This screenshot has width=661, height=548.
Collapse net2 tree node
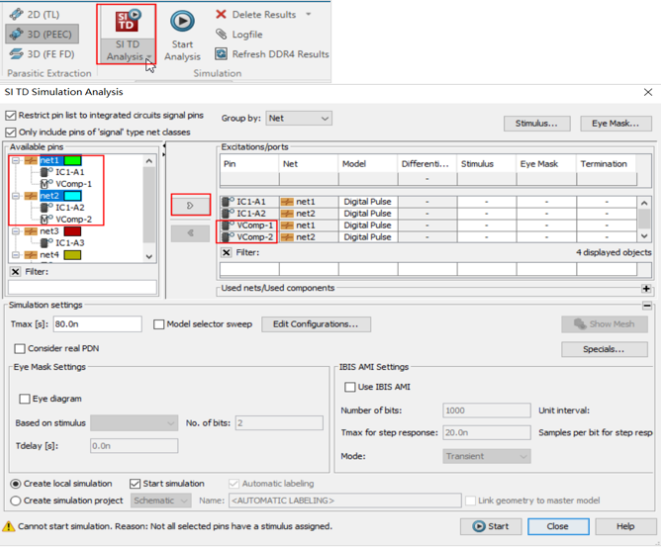coord(16,196)
